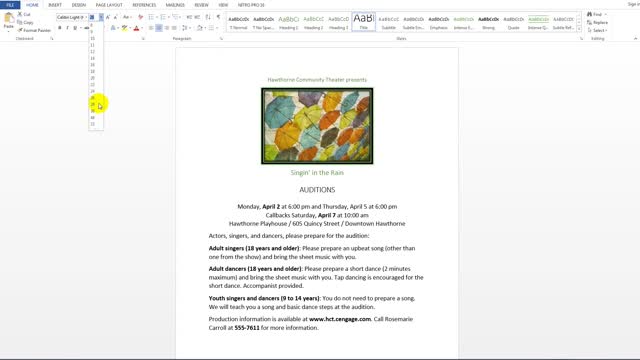Click the font size dropdown arrow

pyautogui.click(x=101, y=17)
